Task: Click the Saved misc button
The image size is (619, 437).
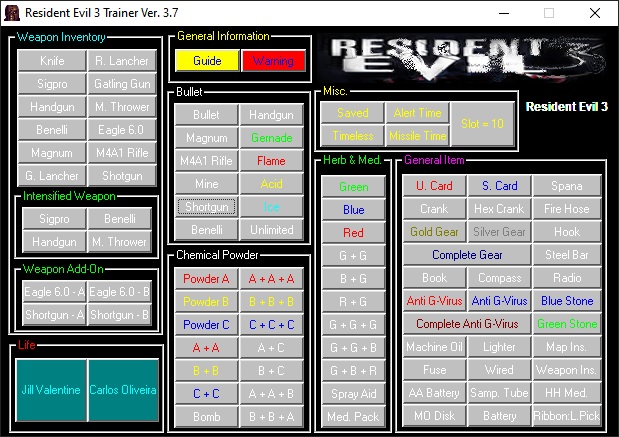Action: click(353, 113)
